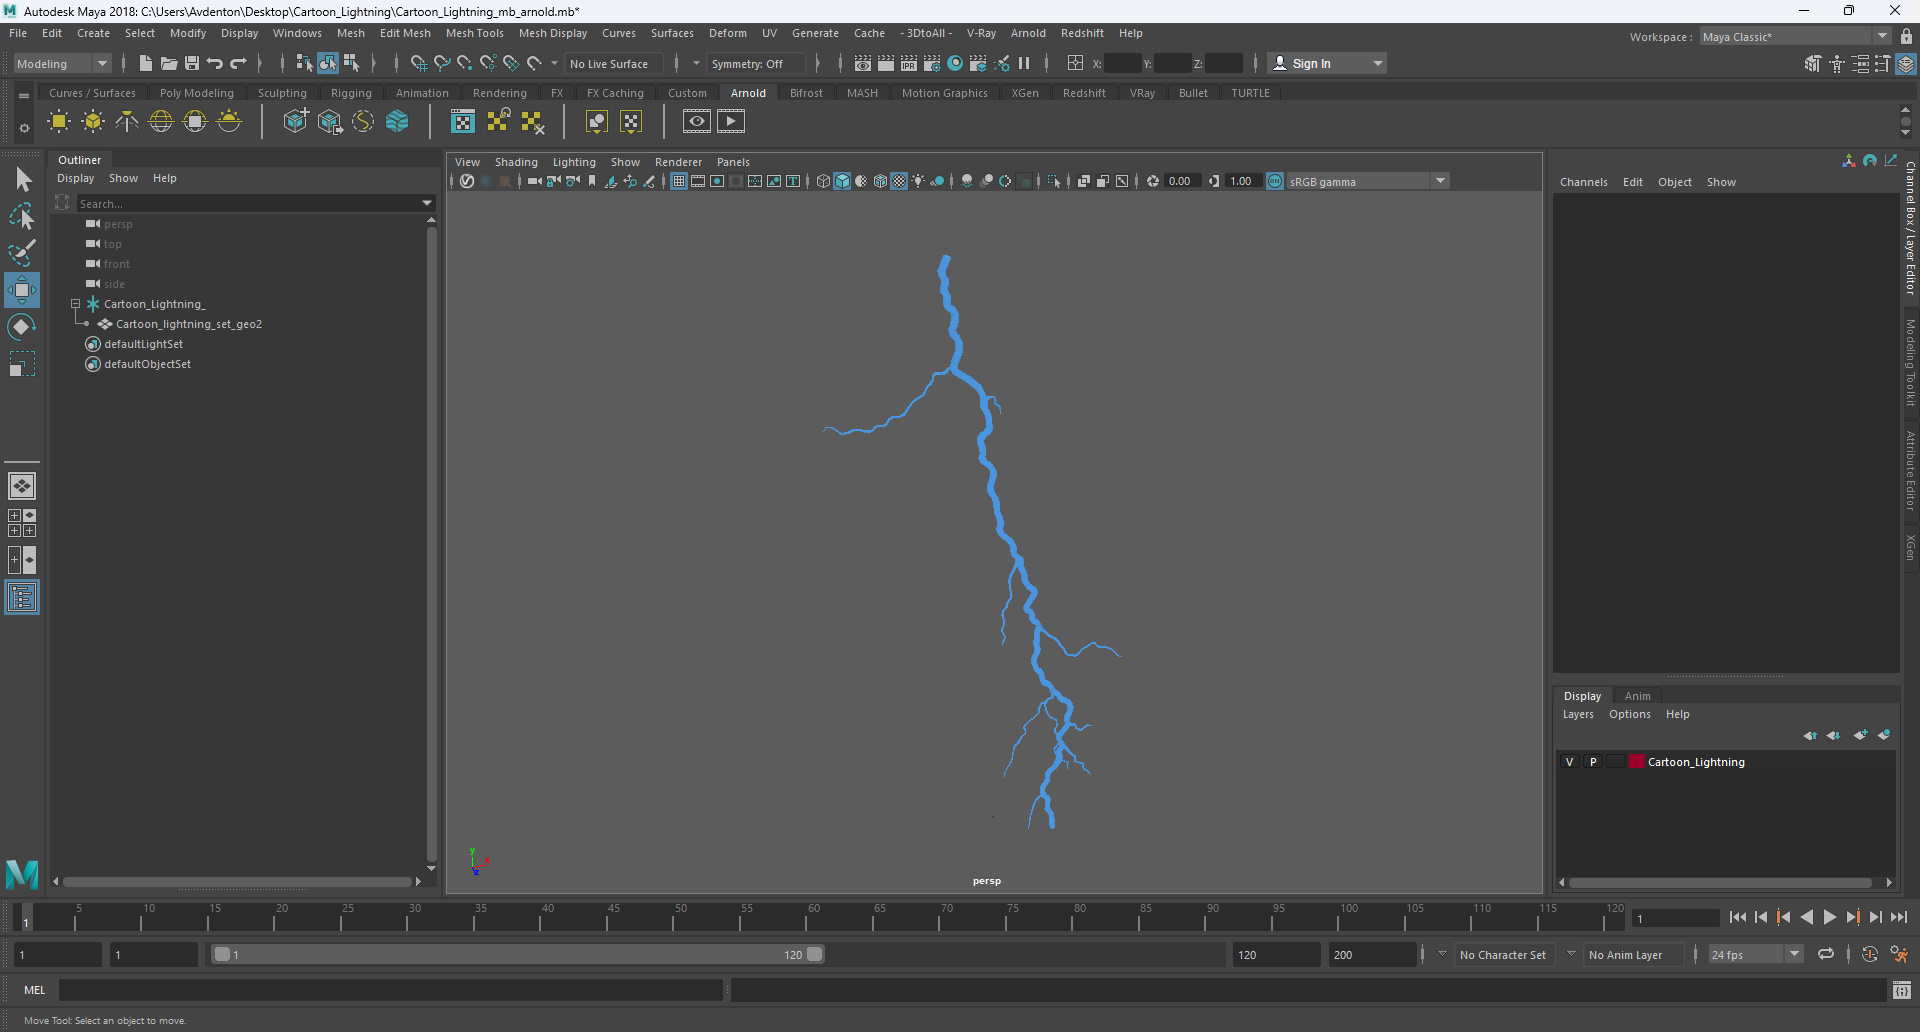Open the No Anim Layer dropdown arrow

(1571, 954)
